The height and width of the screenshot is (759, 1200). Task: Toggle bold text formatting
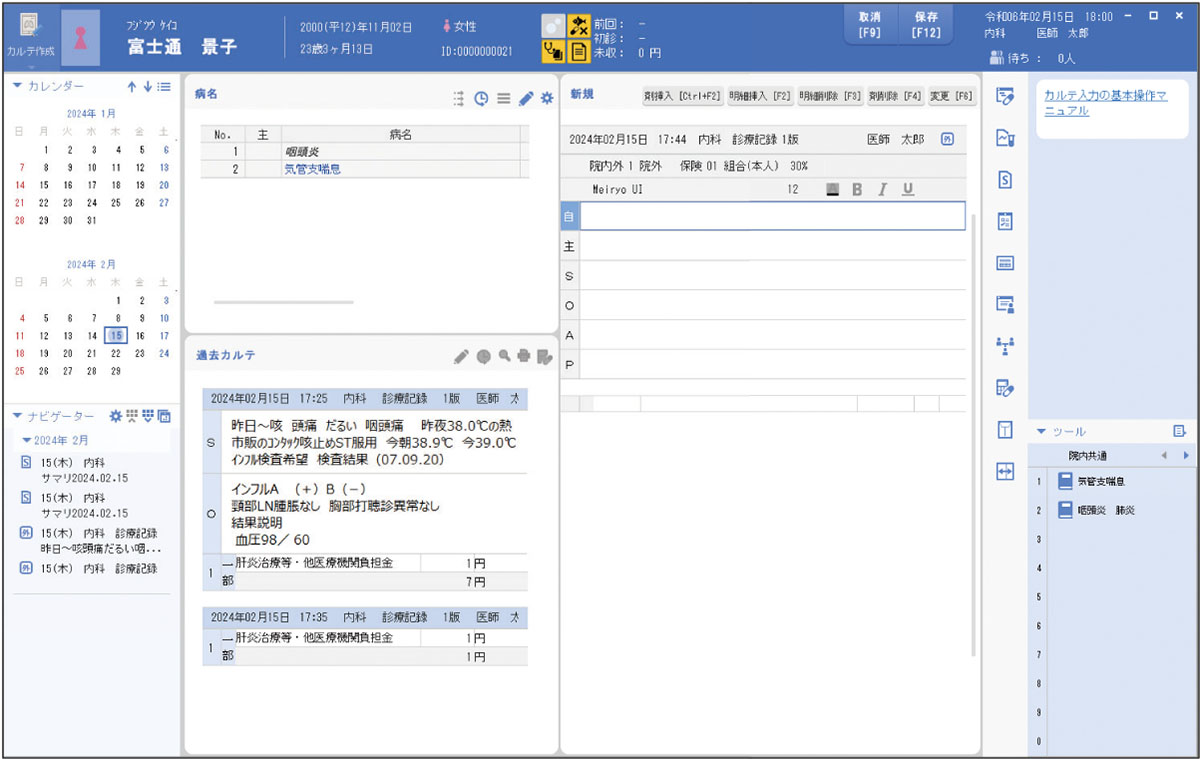[856, 189]
